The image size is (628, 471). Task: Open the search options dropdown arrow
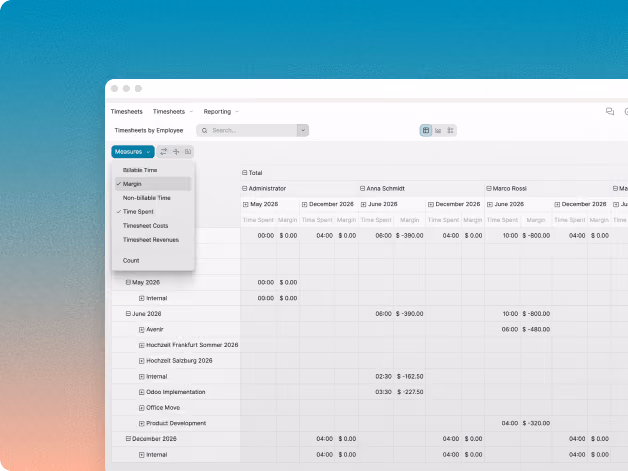[303, 130]
